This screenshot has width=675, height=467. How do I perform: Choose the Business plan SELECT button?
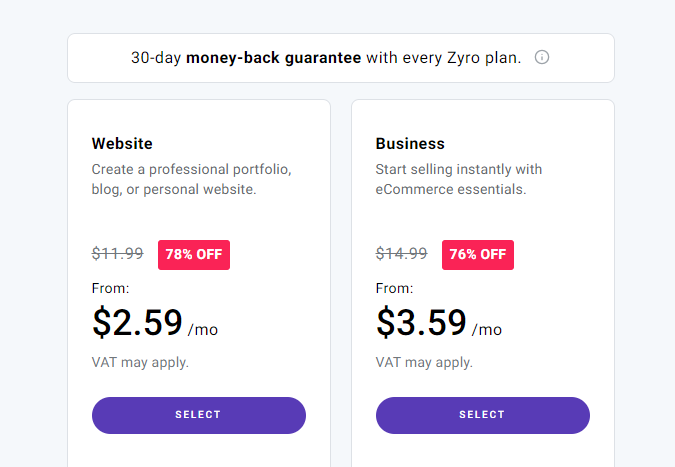pyautogui.click(x=482, y=415)
